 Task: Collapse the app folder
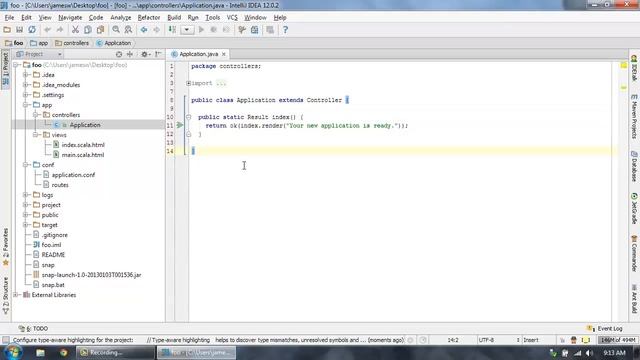(25, 105)
